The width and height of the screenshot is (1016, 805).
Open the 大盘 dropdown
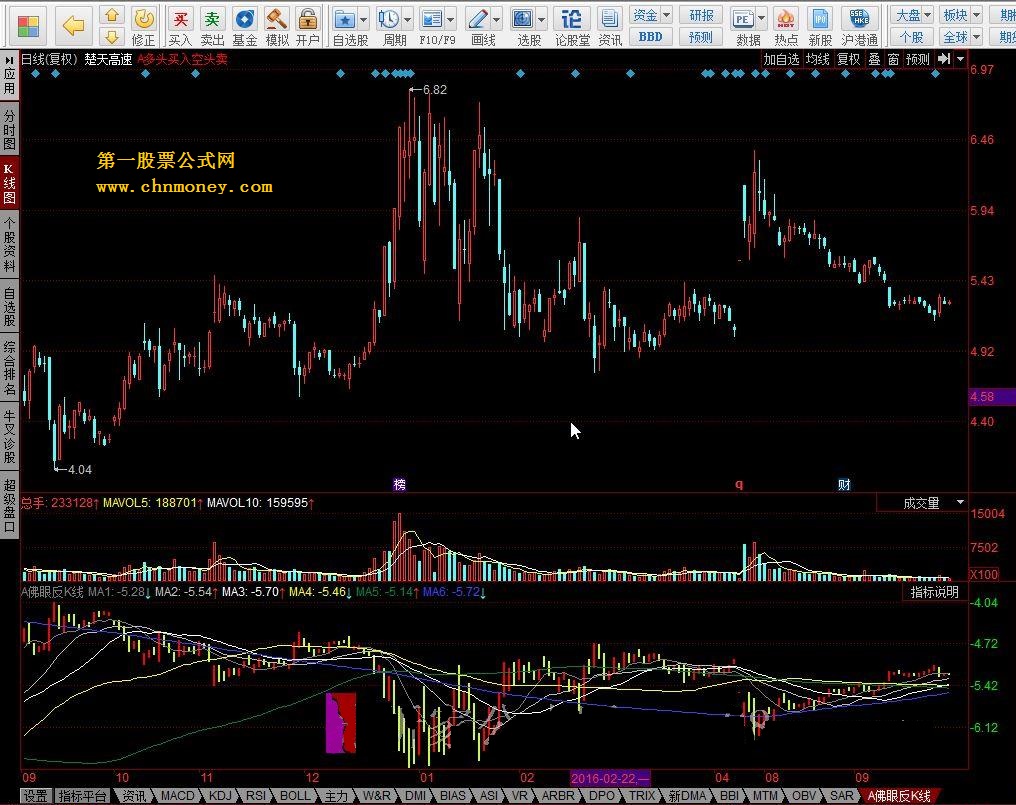[x=912, y=15]
